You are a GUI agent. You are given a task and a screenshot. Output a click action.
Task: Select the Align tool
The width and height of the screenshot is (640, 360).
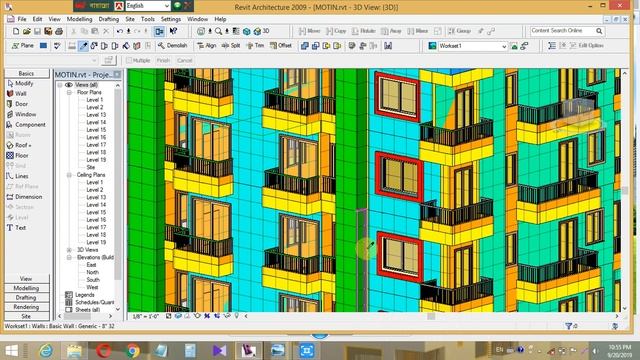coord(207,46)
